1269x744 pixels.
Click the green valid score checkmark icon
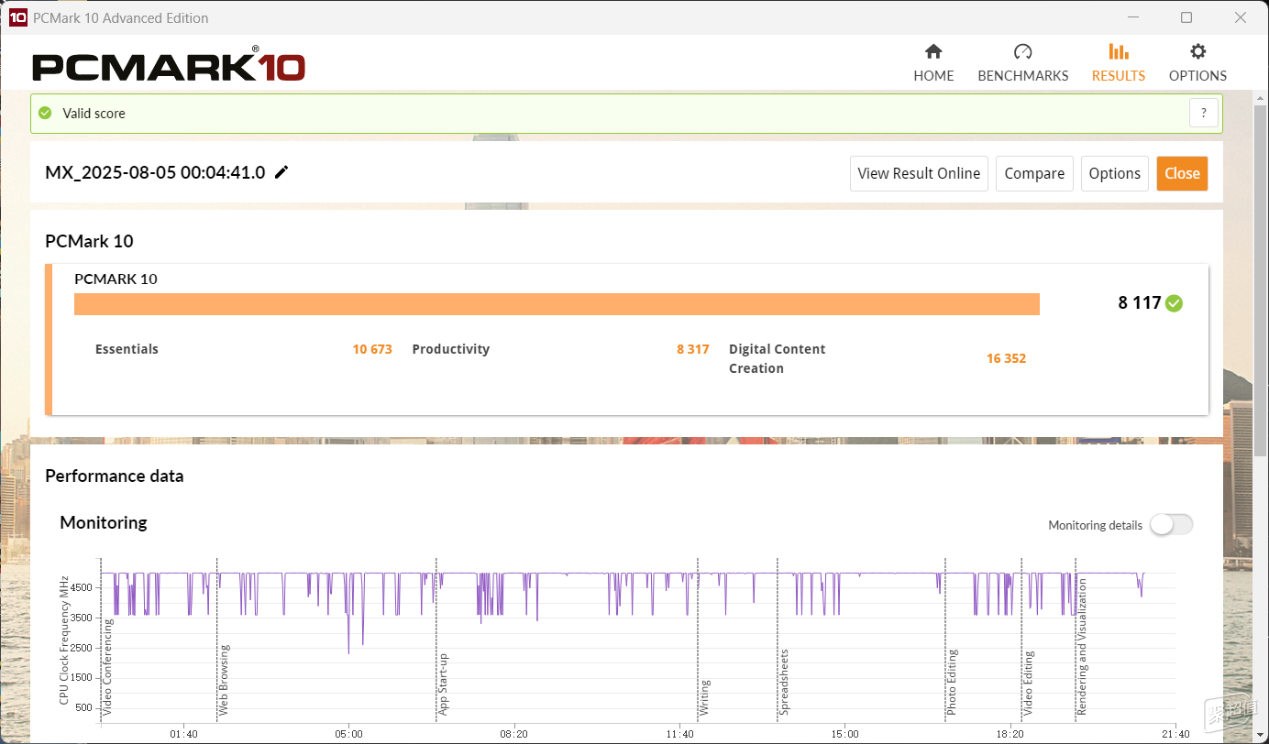tap(45, 113)
